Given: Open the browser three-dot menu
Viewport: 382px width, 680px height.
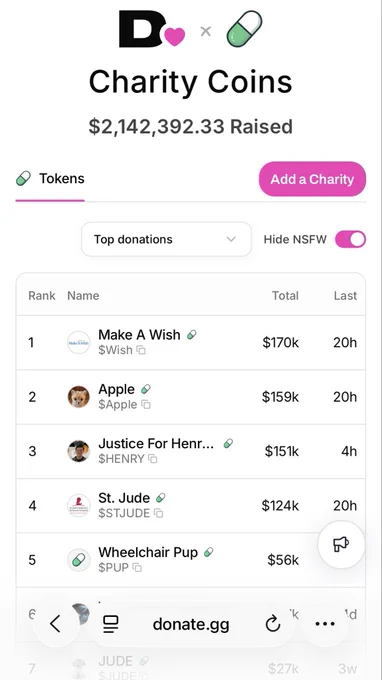Looking at the screenshot, I should pyautogui.click(x=325, y=624).
